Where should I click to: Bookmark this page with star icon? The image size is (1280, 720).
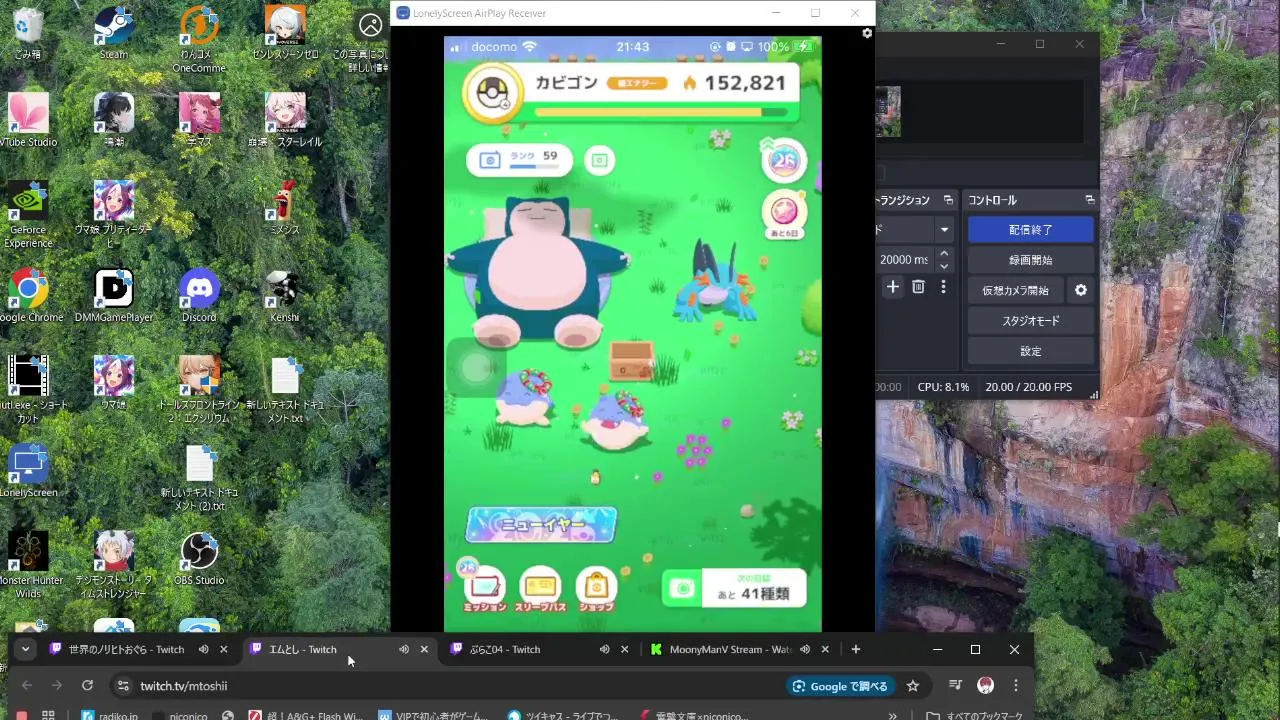912,686
